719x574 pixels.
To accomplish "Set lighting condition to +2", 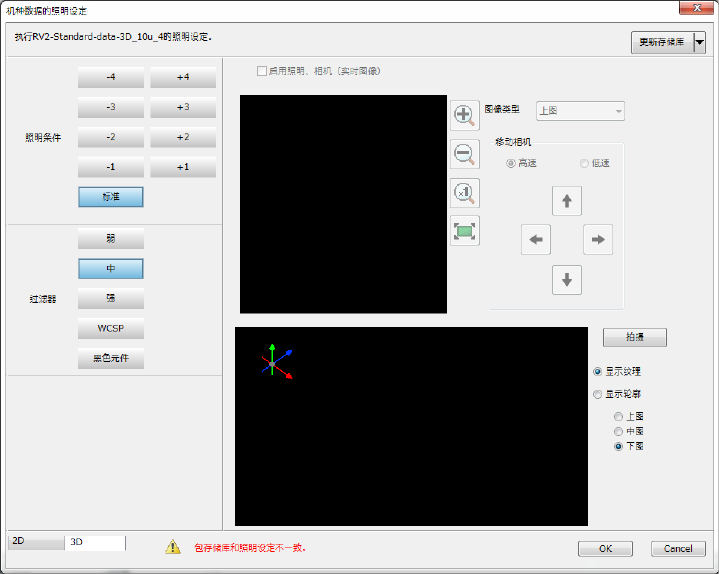I will [x=183, y=137].
